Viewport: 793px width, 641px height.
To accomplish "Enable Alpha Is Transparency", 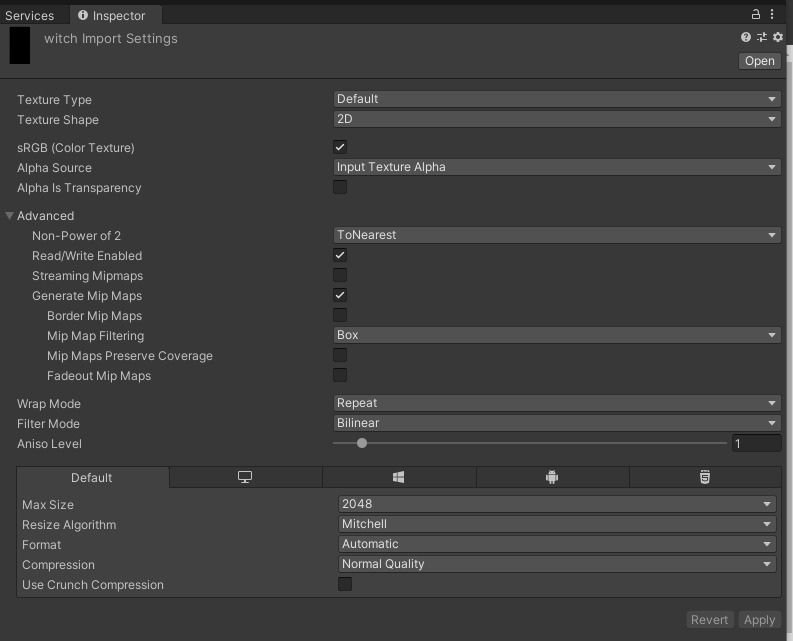I will tap(340, 187).
